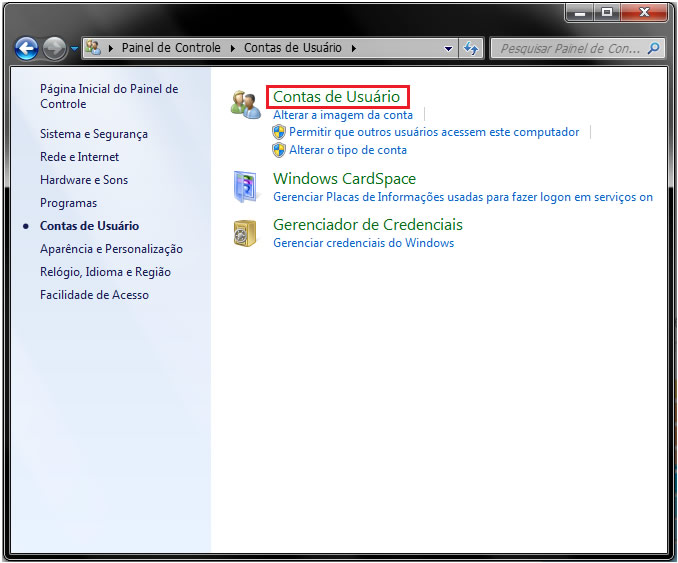Viewport: 678px width, 563px height.
Task: Click the Back navigation arrow button
Action: pos(26,48)
